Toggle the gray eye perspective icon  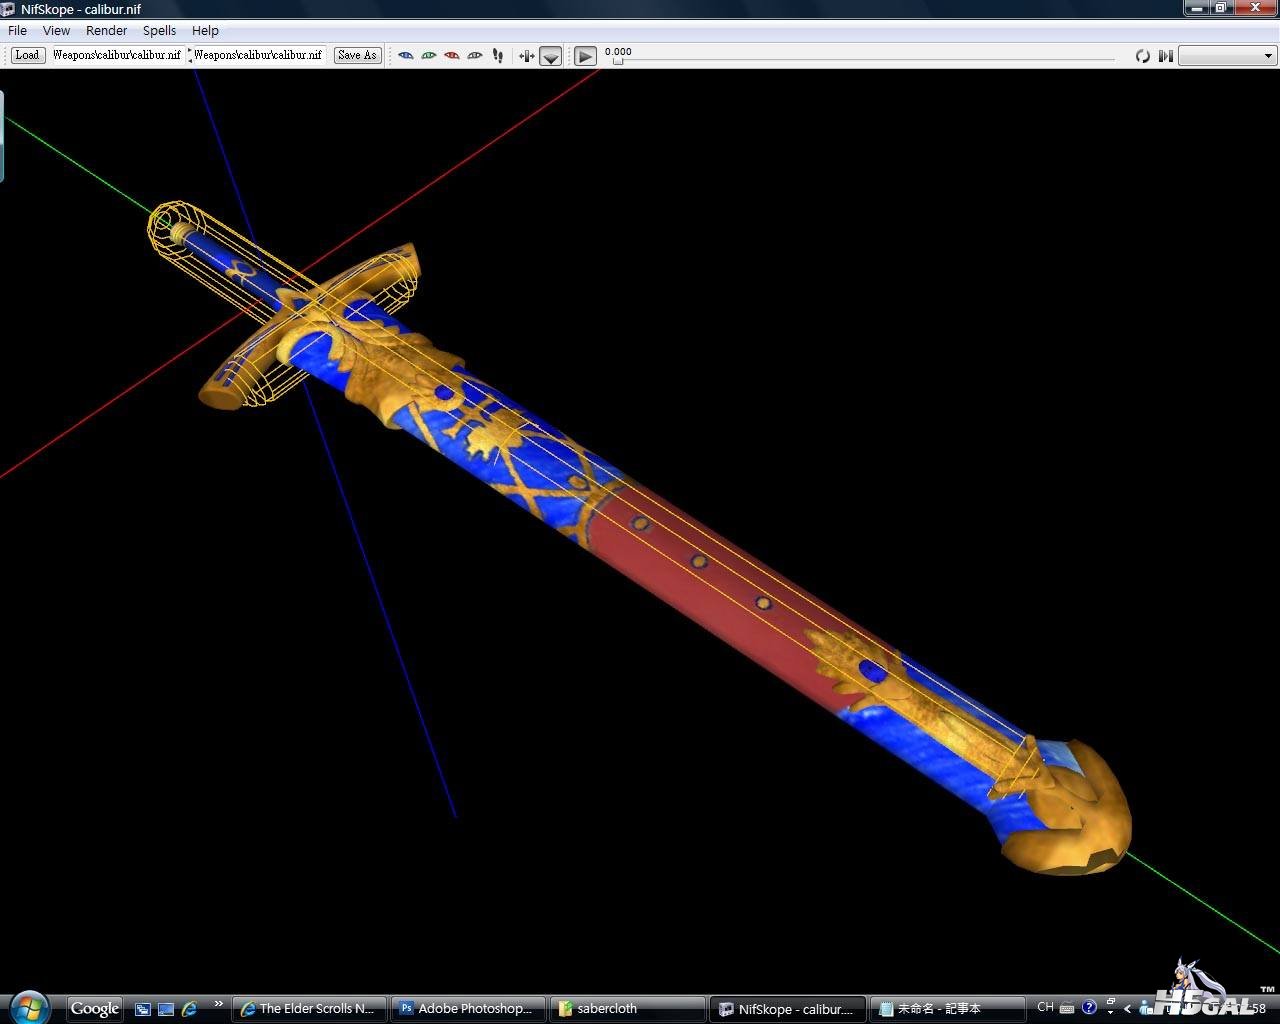pyautogui.click(x=474, y=55)
